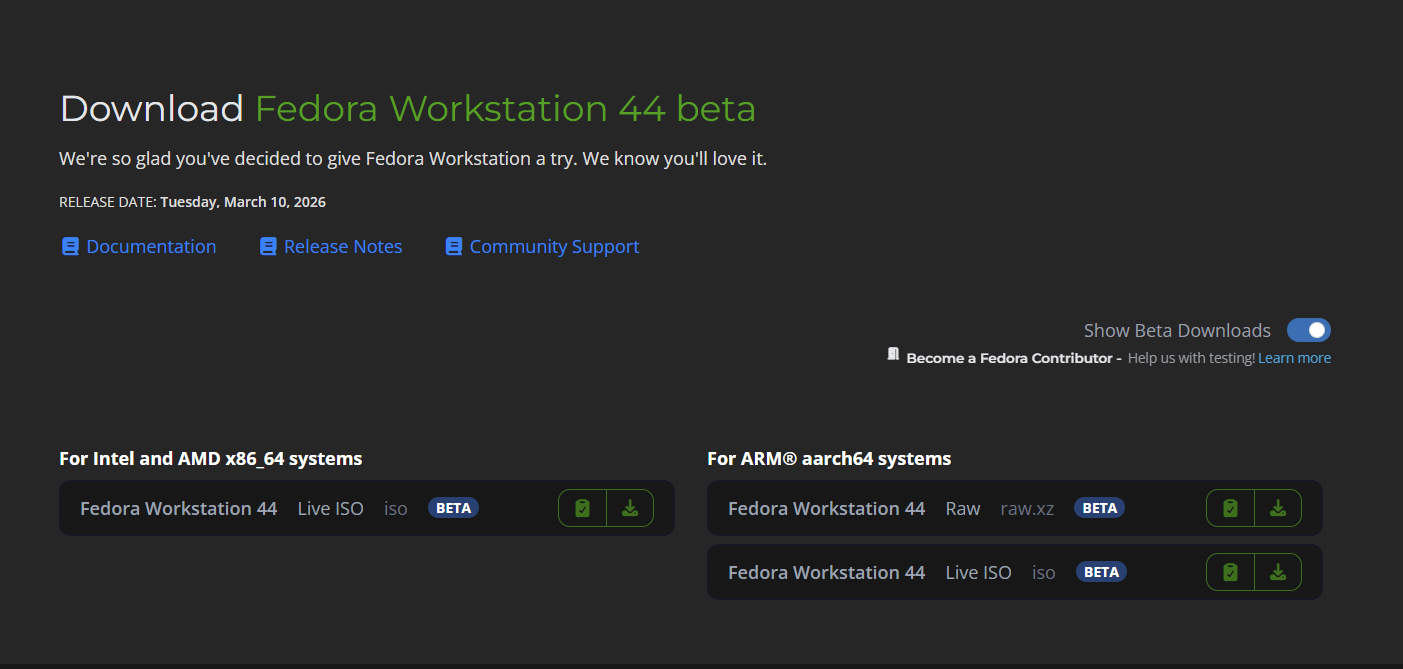Click BETA badge in x86_64 Live ISO row
This screenshot has width=1403, height=669.
(x=453, y=508)
